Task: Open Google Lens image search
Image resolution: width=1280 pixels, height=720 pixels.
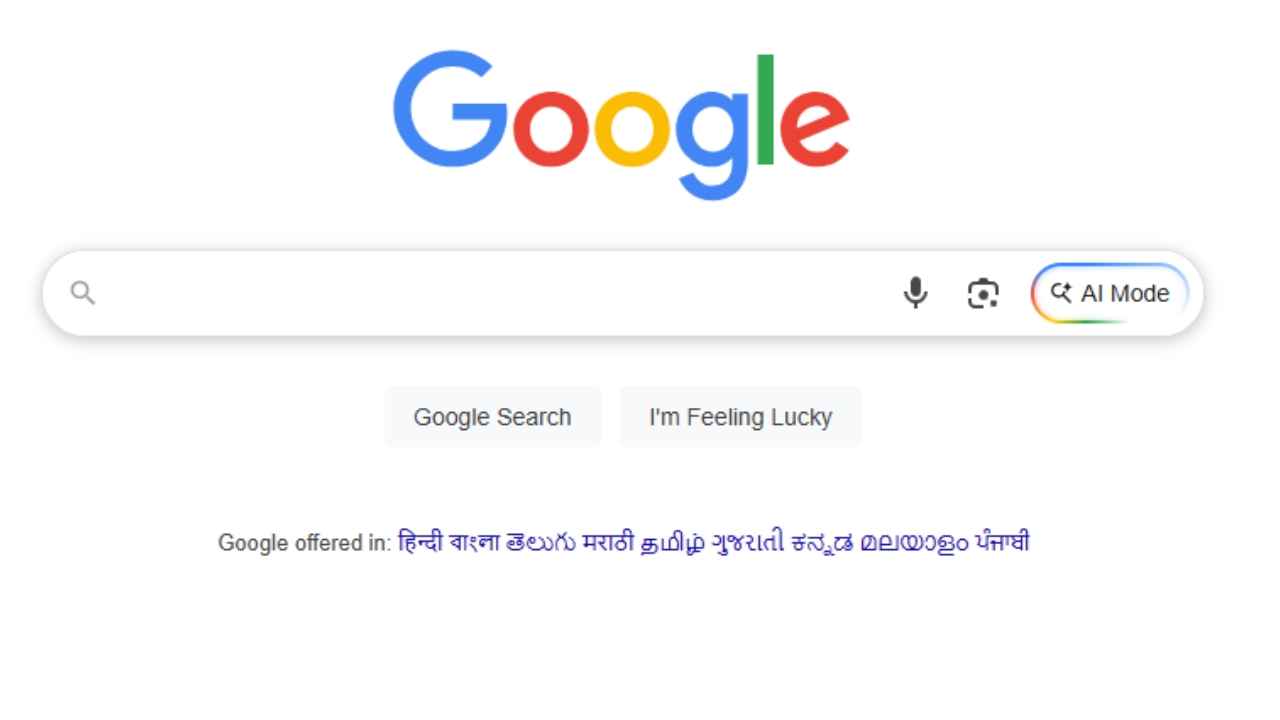Action: 983,293
